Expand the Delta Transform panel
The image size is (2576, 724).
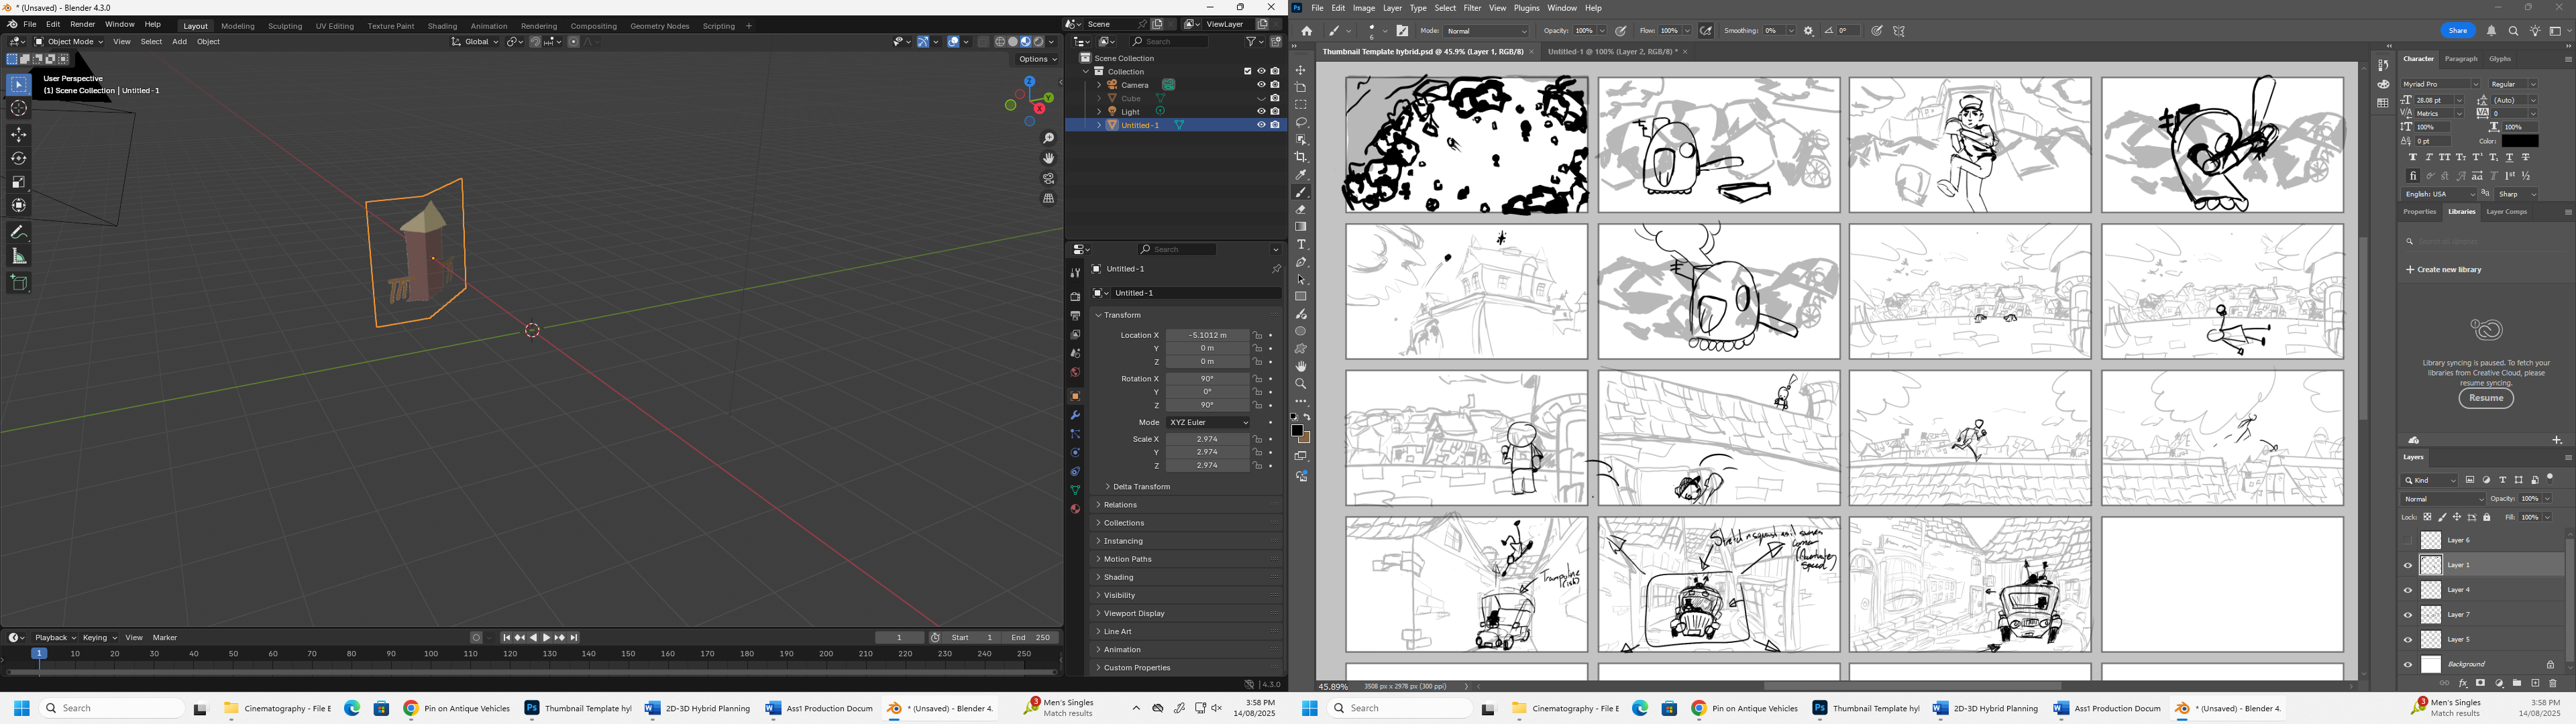(x=1141, y=487)
